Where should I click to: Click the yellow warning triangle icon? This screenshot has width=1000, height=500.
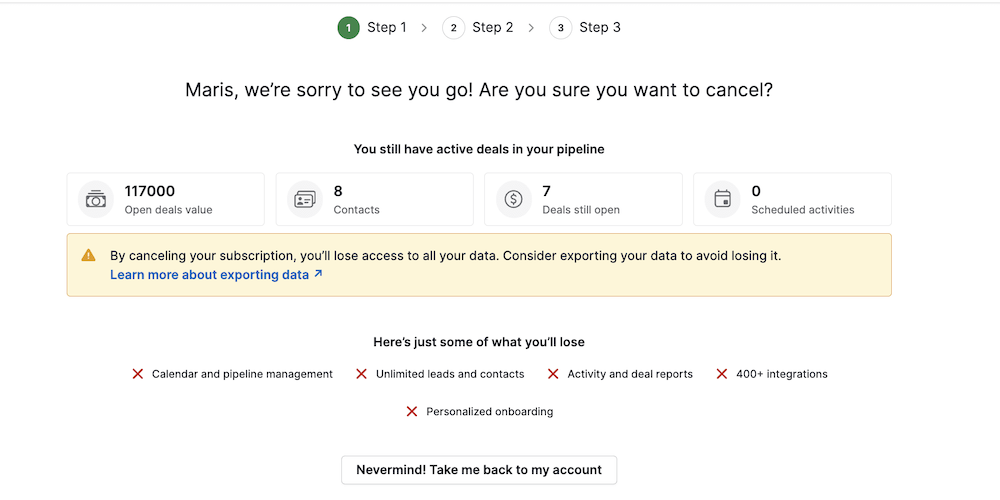click(x=89, y=256)
